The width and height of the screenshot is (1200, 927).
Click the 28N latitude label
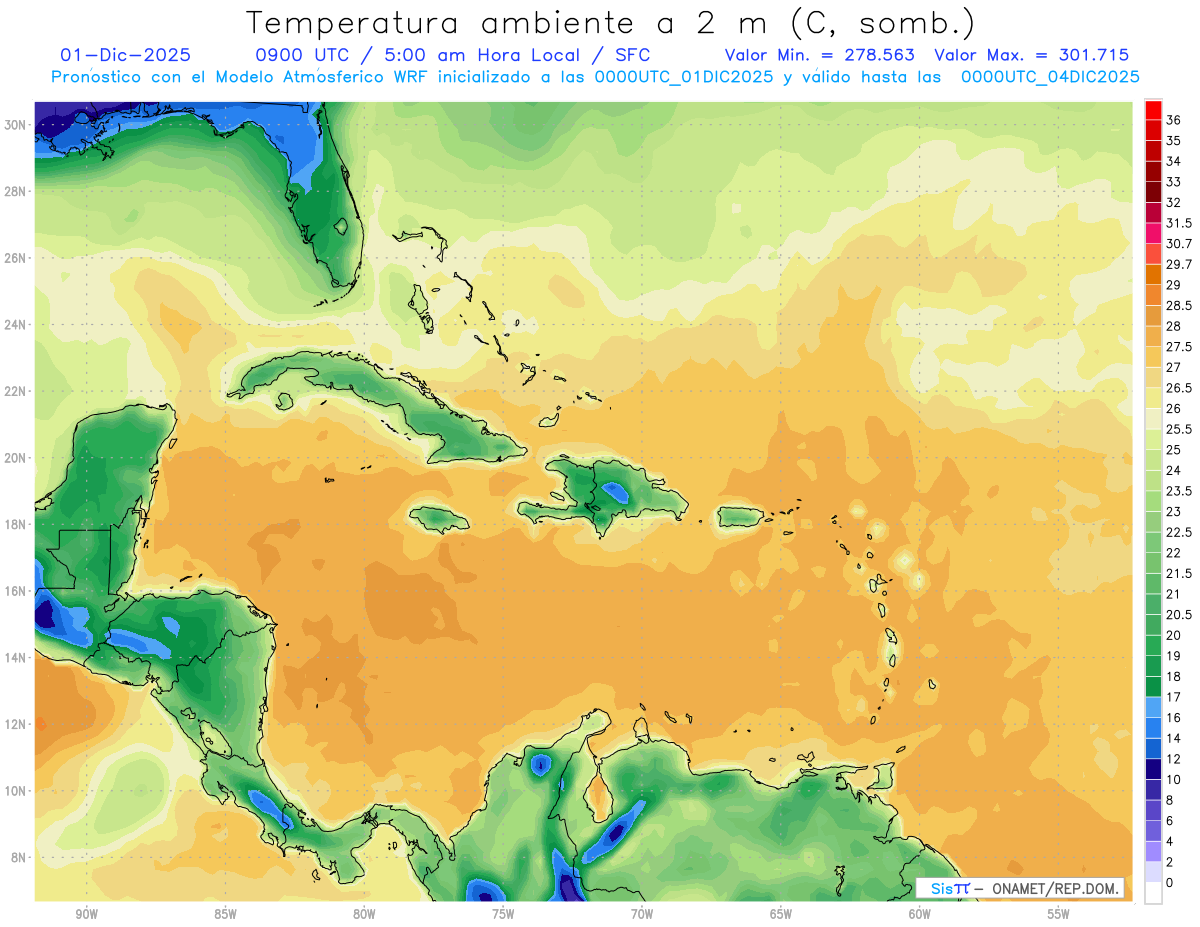point(17,191)
